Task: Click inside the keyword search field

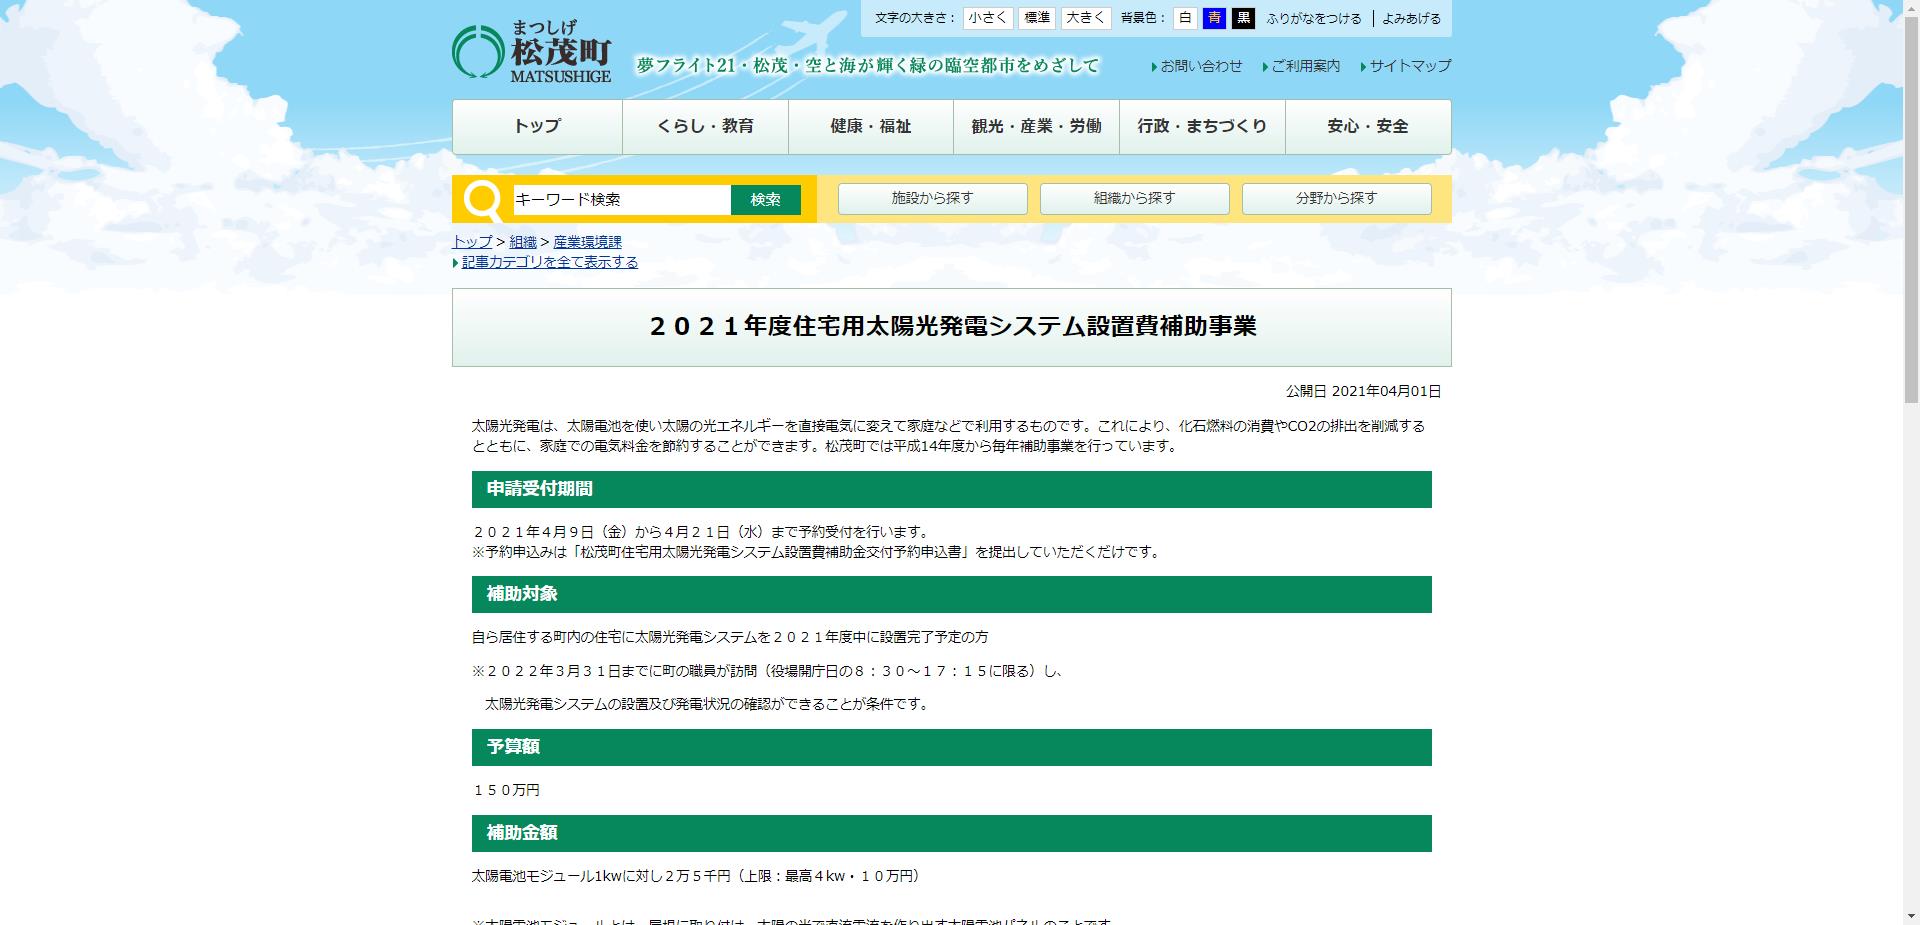Action: click(x=620, y=199)
